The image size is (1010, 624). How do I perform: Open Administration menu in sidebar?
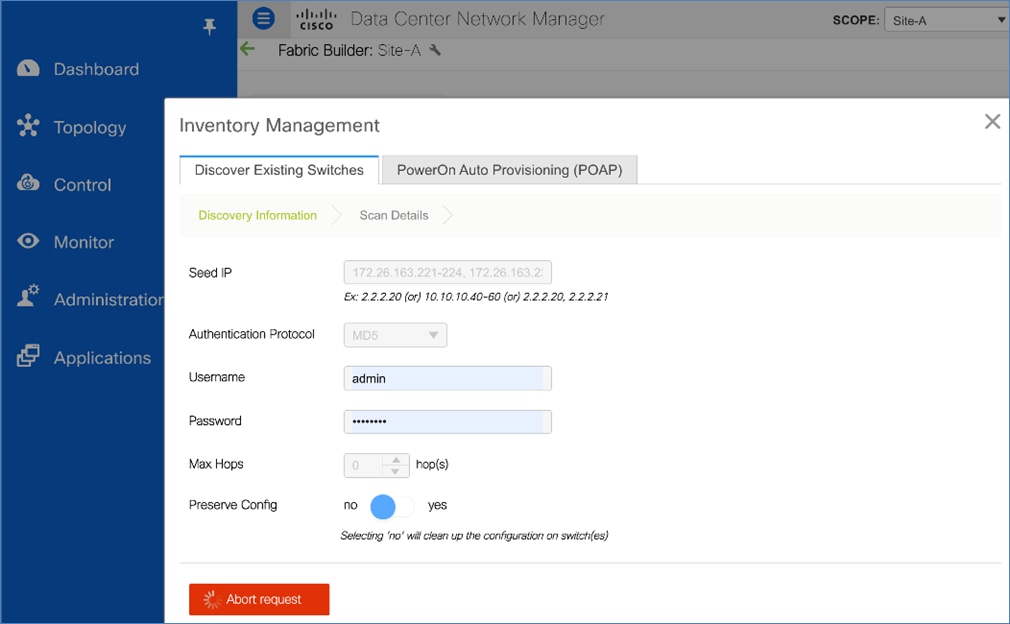[109, 299]
